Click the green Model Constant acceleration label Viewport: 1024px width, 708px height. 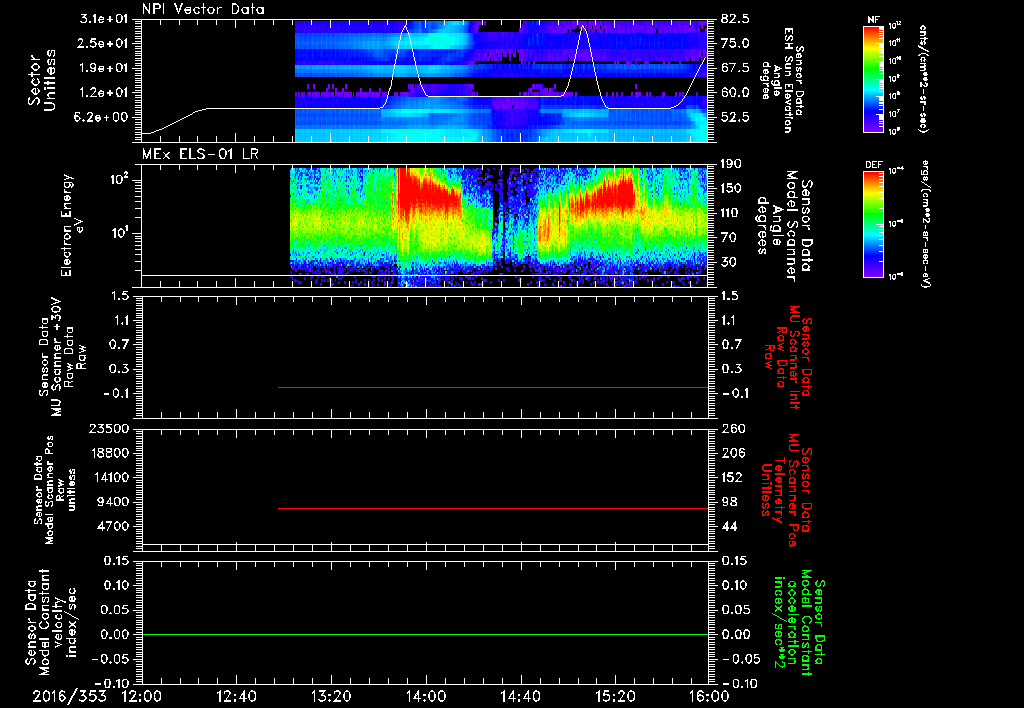(798, 623)
